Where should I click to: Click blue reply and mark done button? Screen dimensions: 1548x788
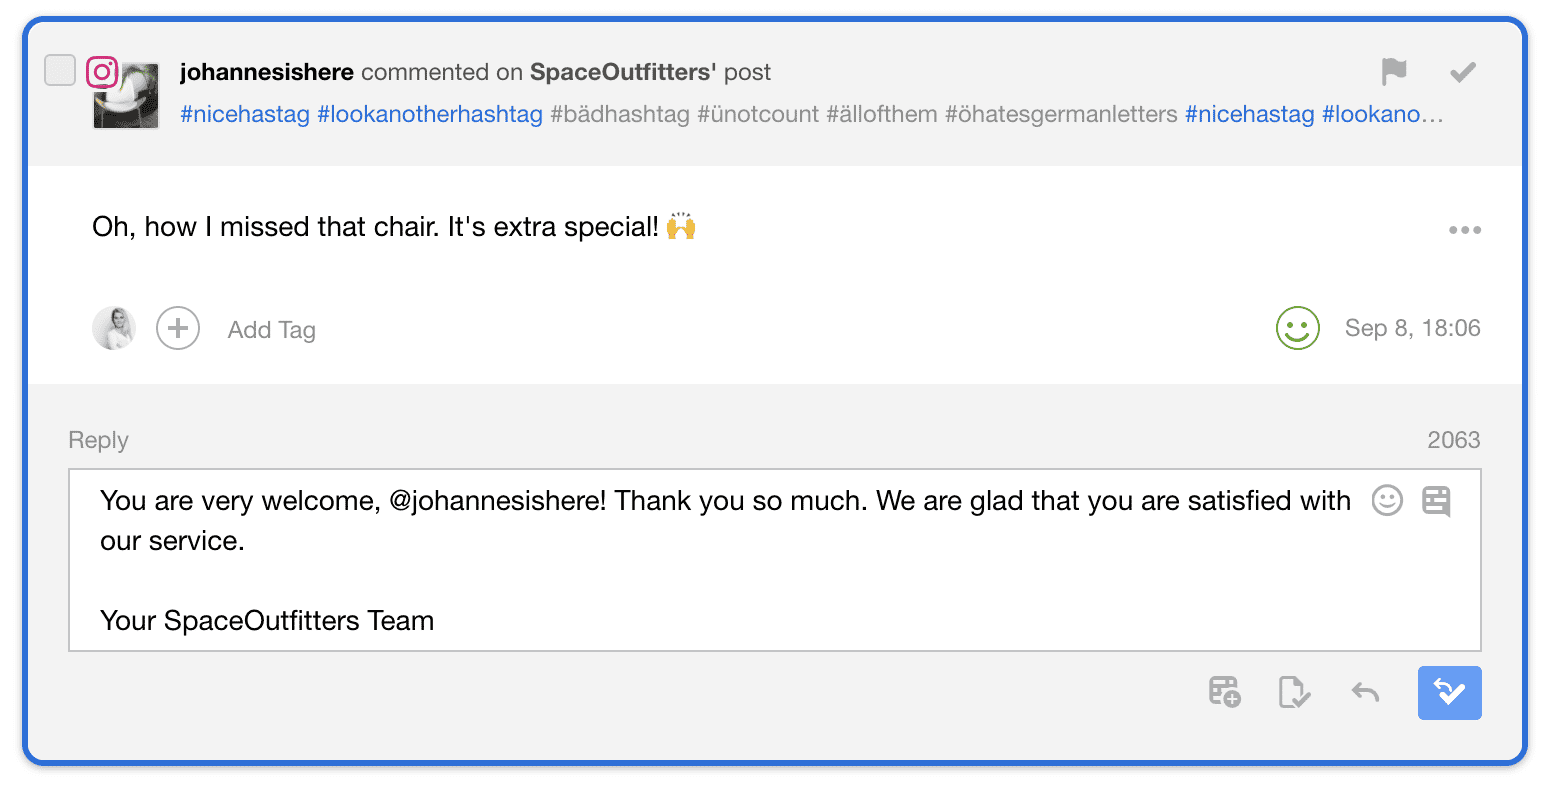[1450, 693]
